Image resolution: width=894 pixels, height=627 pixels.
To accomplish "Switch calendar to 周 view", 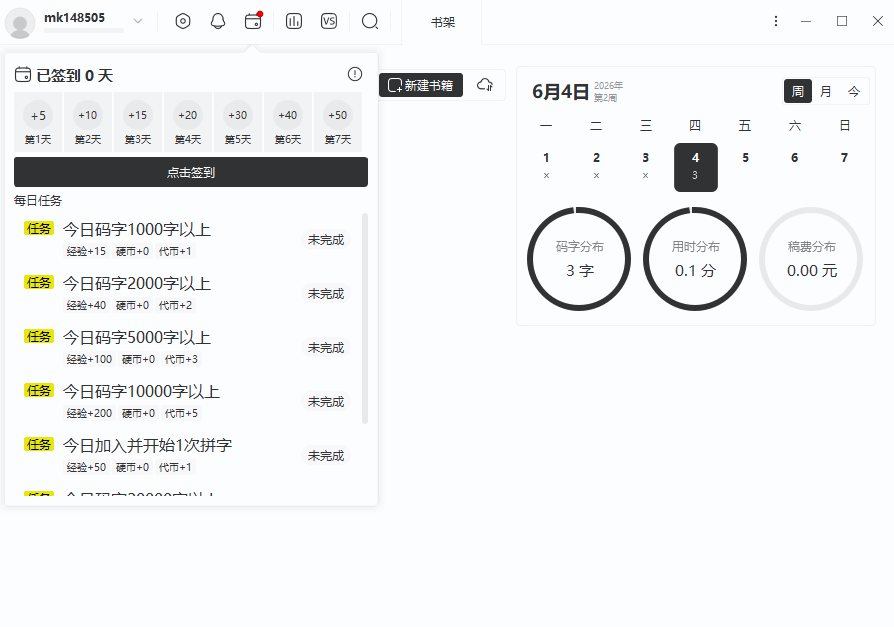I will [798, 91].
